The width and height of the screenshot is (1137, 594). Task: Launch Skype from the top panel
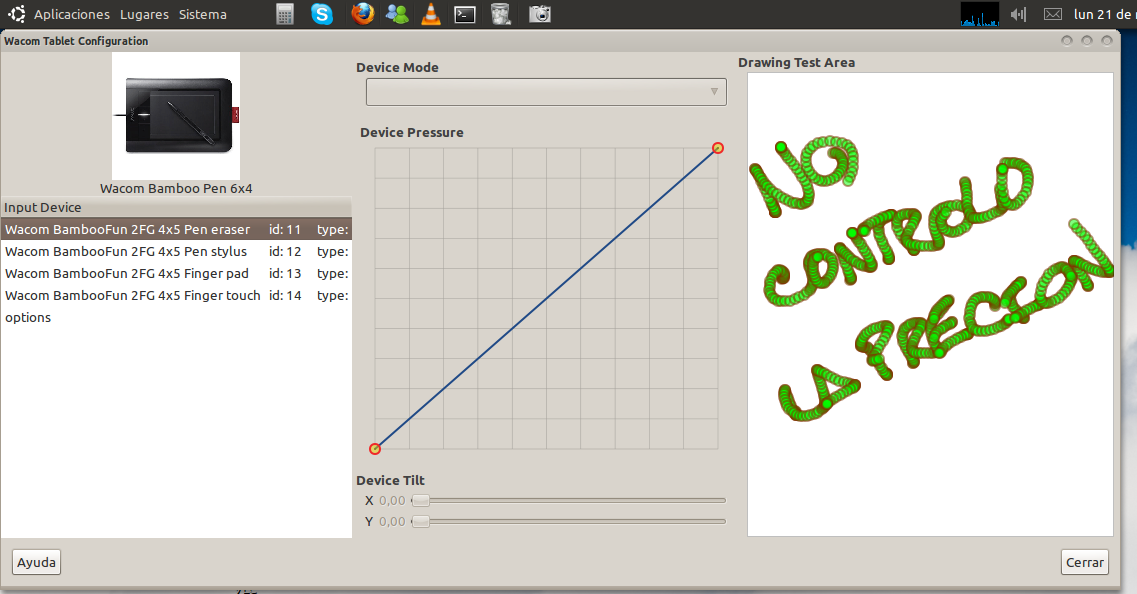click(322, 14)
